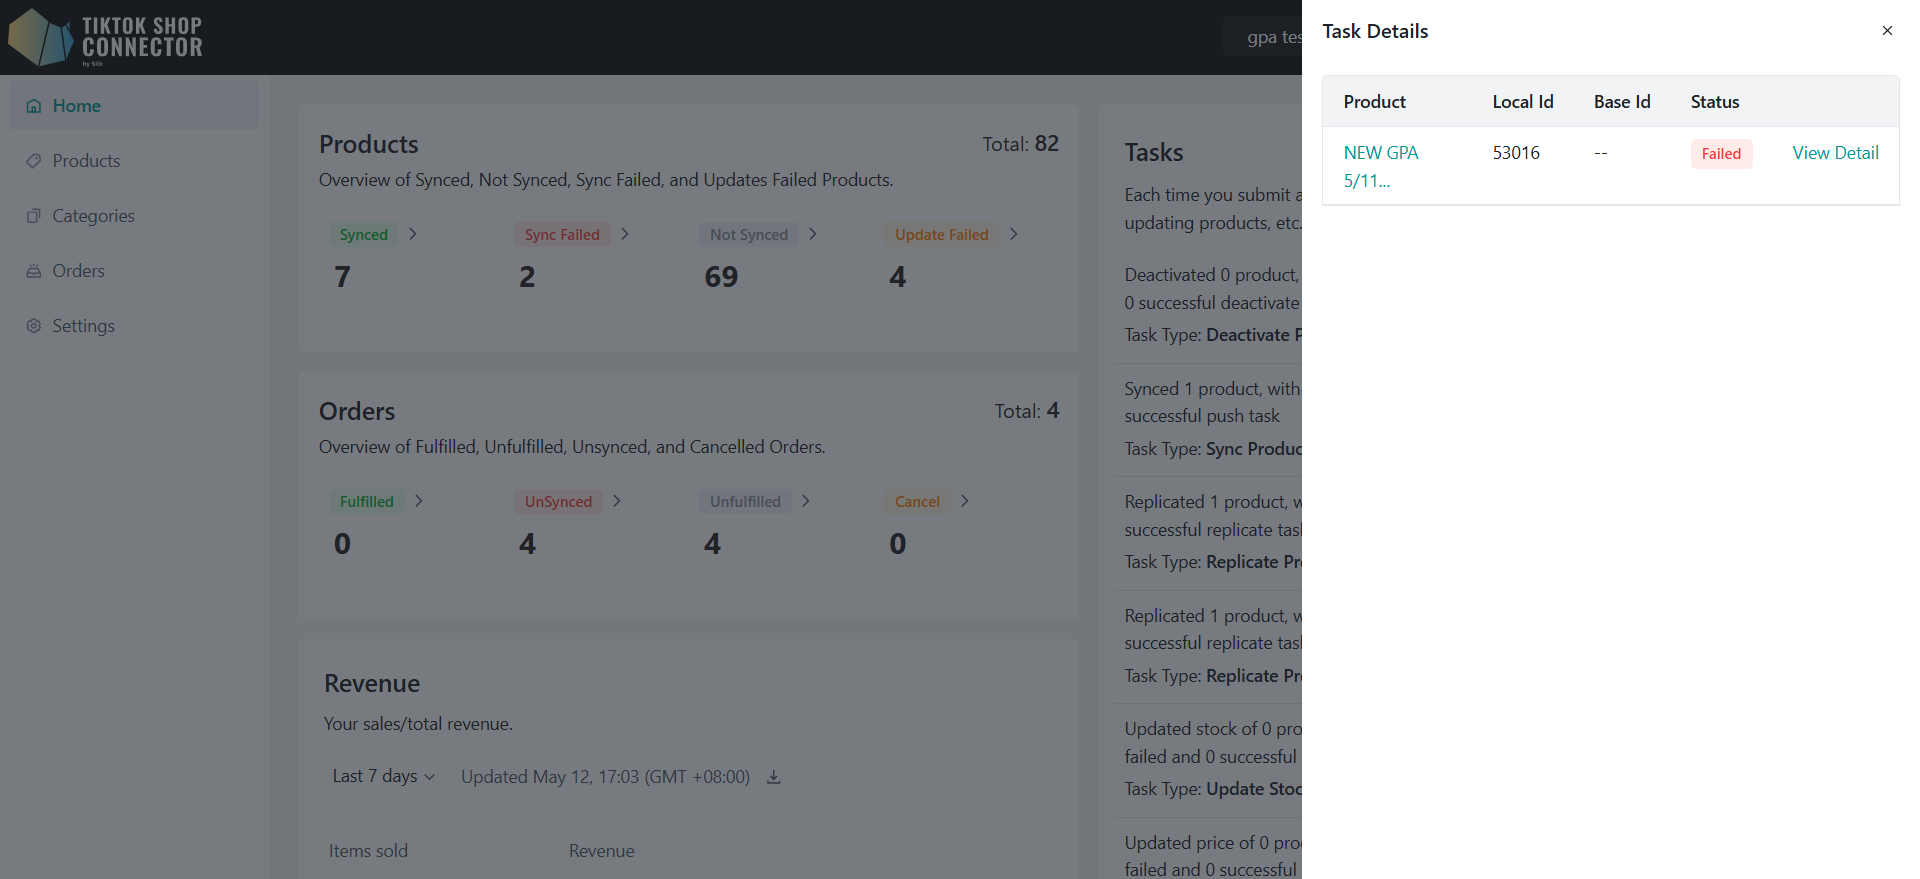Select Local Id value 53016

click(1516, 153)
